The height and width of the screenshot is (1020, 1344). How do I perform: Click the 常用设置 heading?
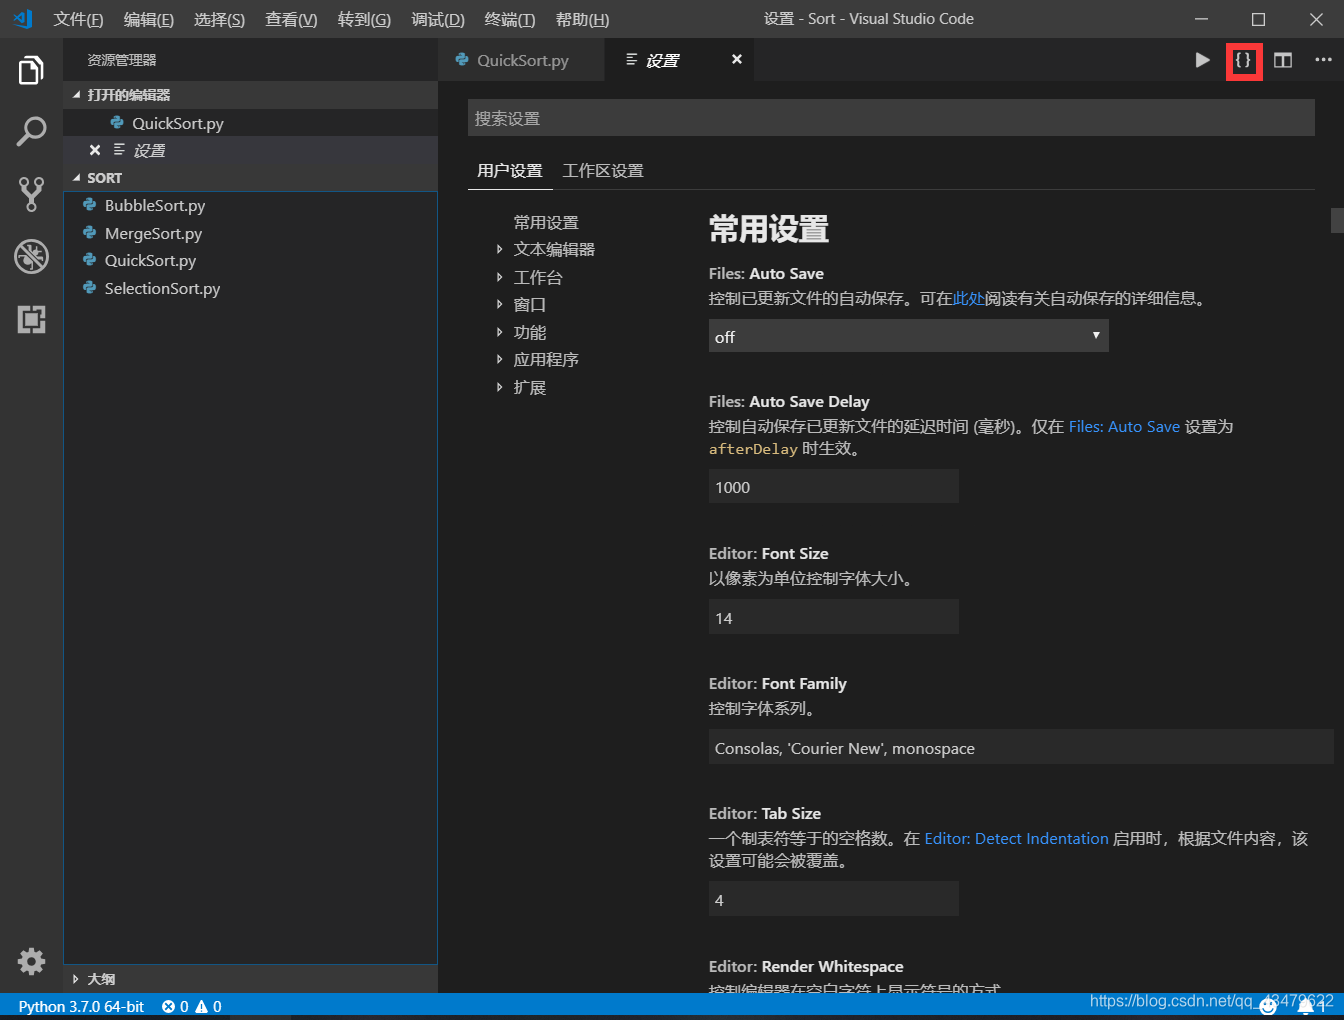tap(769, 229)
